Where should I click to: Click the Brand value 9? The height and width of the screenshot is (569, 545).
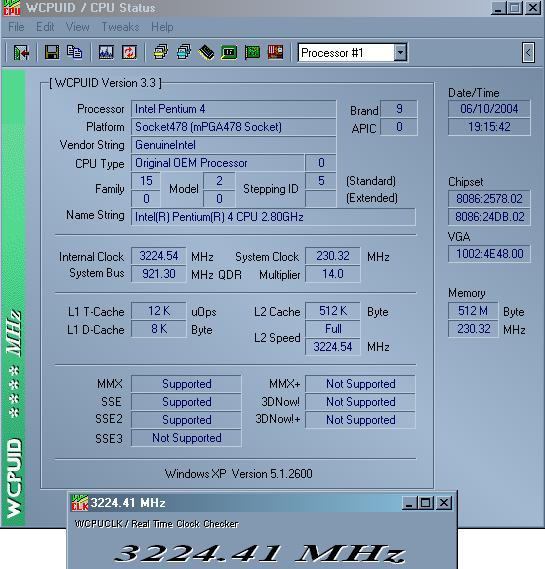(399, 109)
